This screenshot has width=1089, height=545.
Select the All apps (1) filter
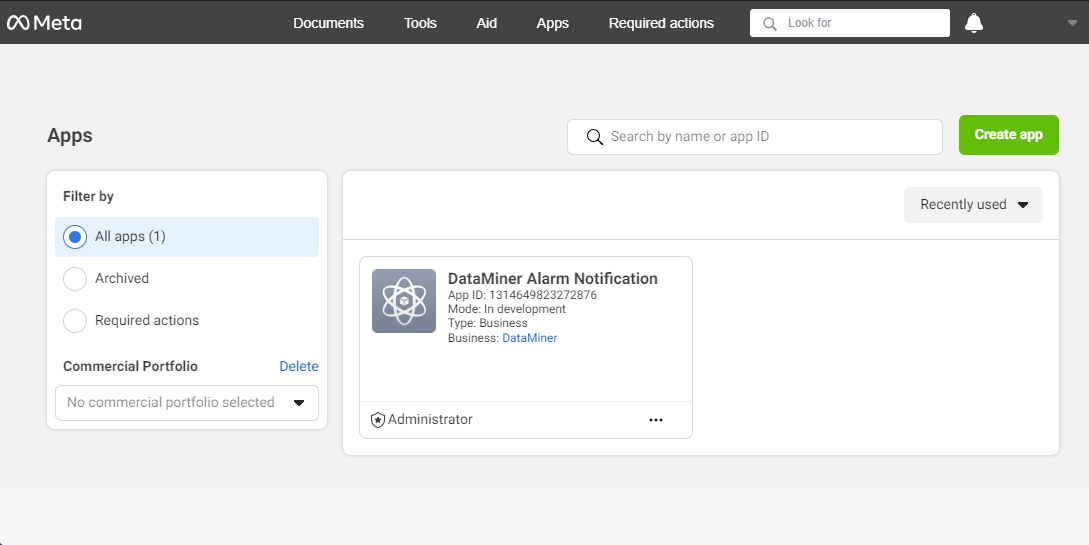pos(187,237)
